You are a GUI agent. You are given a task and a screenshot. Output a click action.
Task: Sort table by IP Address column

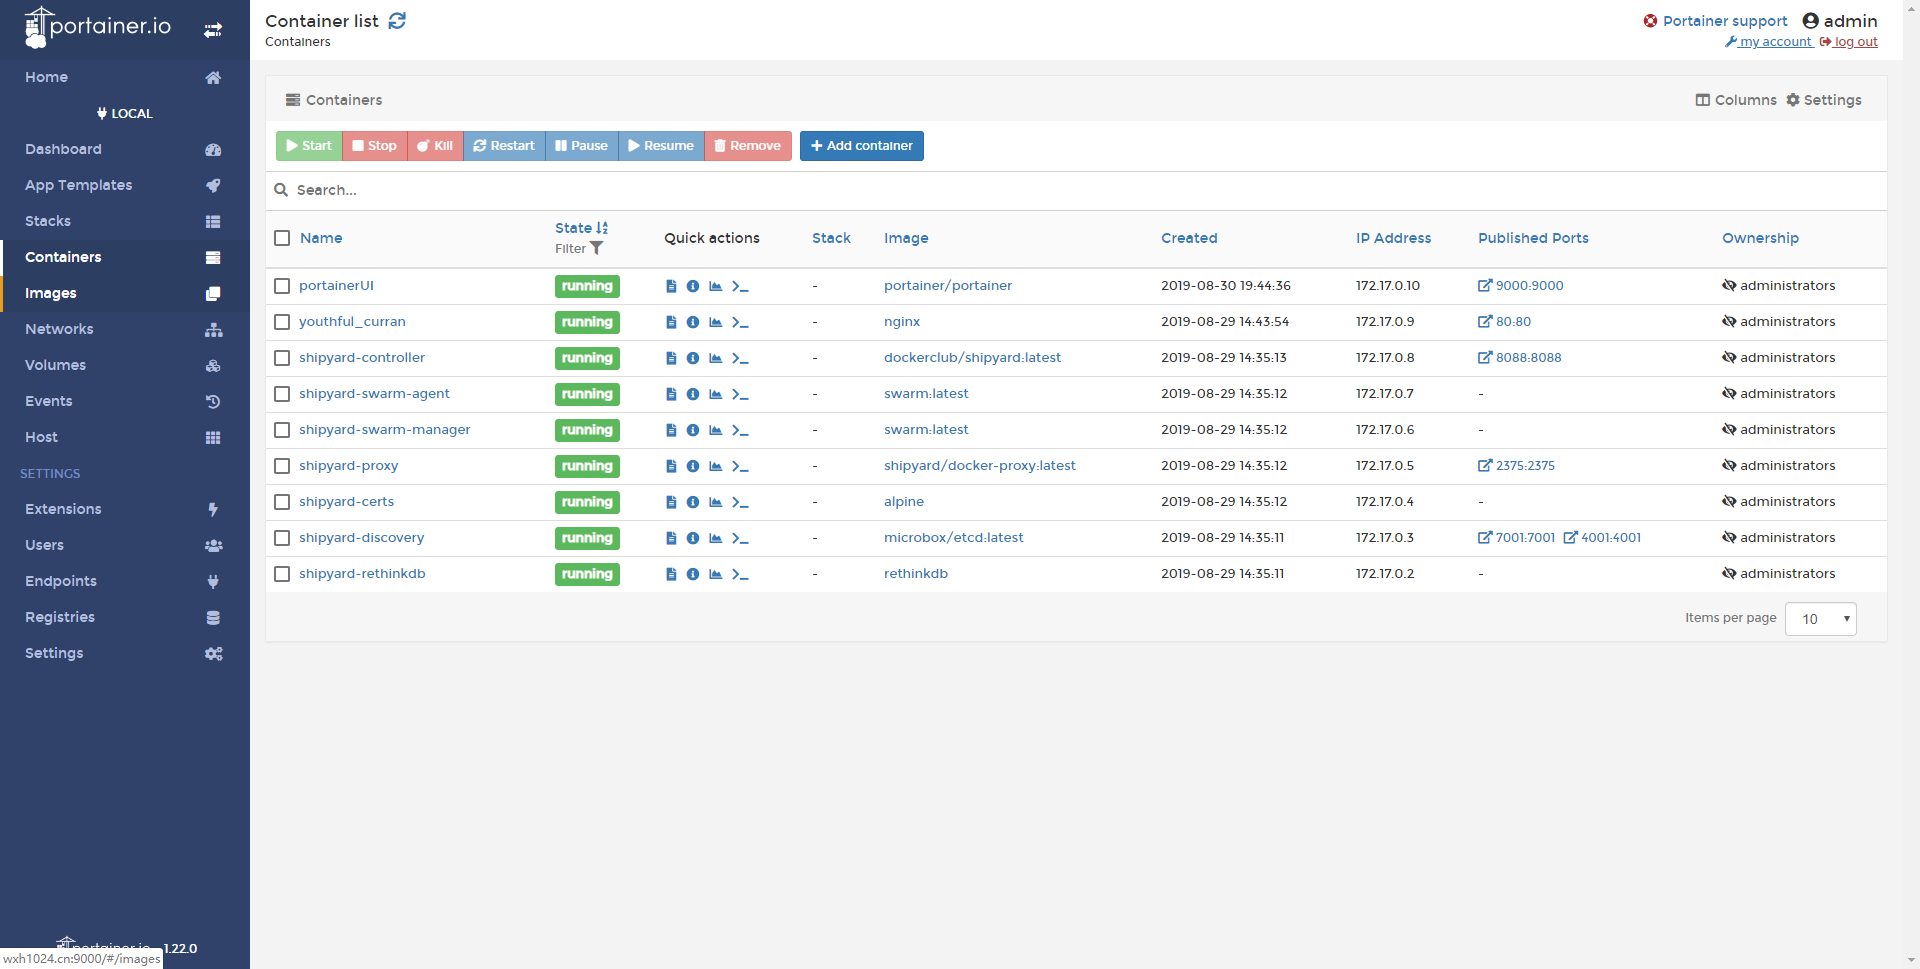click(x=1393, y=238)
